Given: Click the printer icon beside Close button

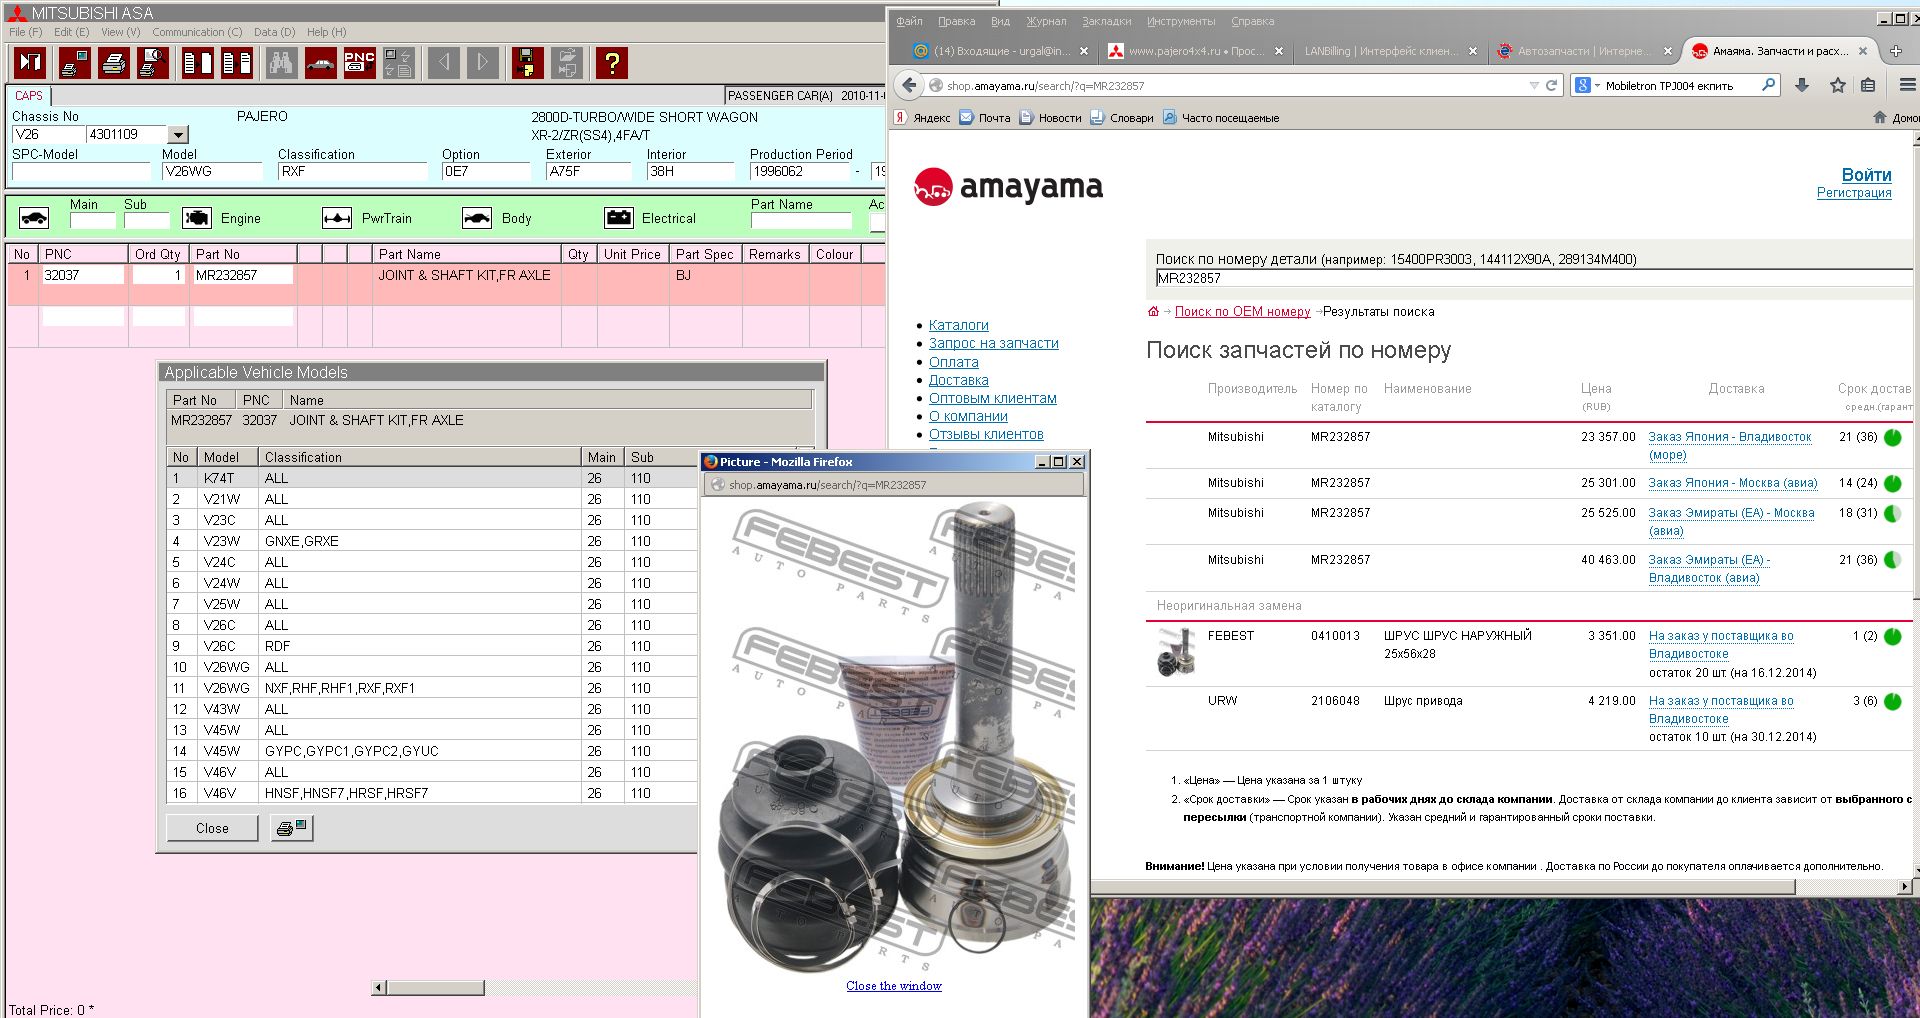Looking at the screenshot, I should coord(292,828).
